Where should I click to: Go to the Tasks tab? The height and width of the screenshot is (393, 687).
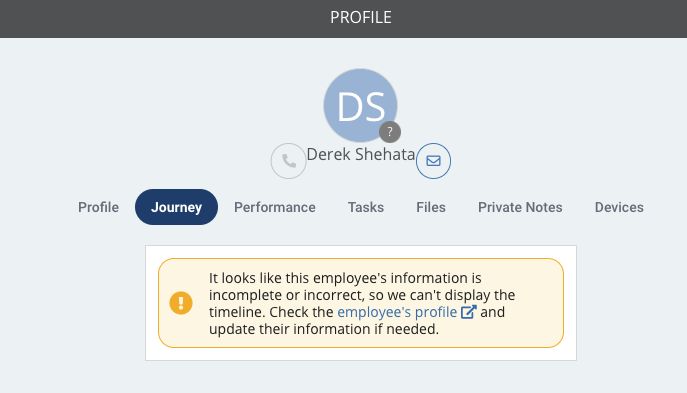366,207
